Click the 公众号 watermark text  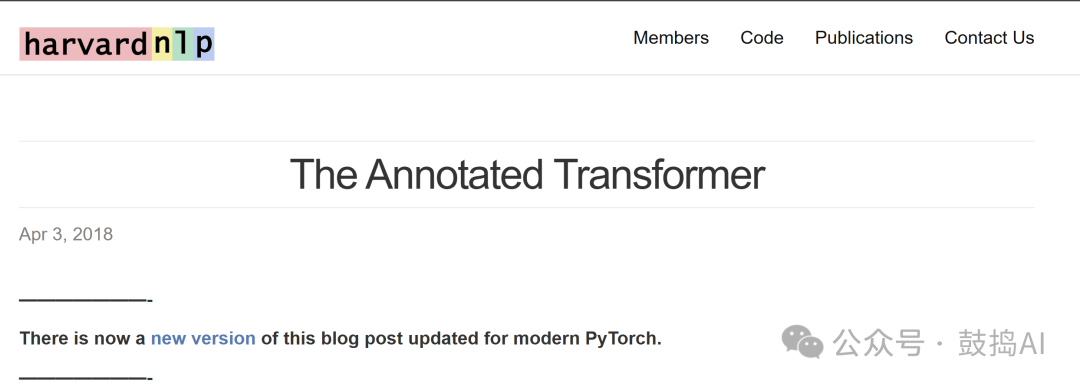click(878, 343)
